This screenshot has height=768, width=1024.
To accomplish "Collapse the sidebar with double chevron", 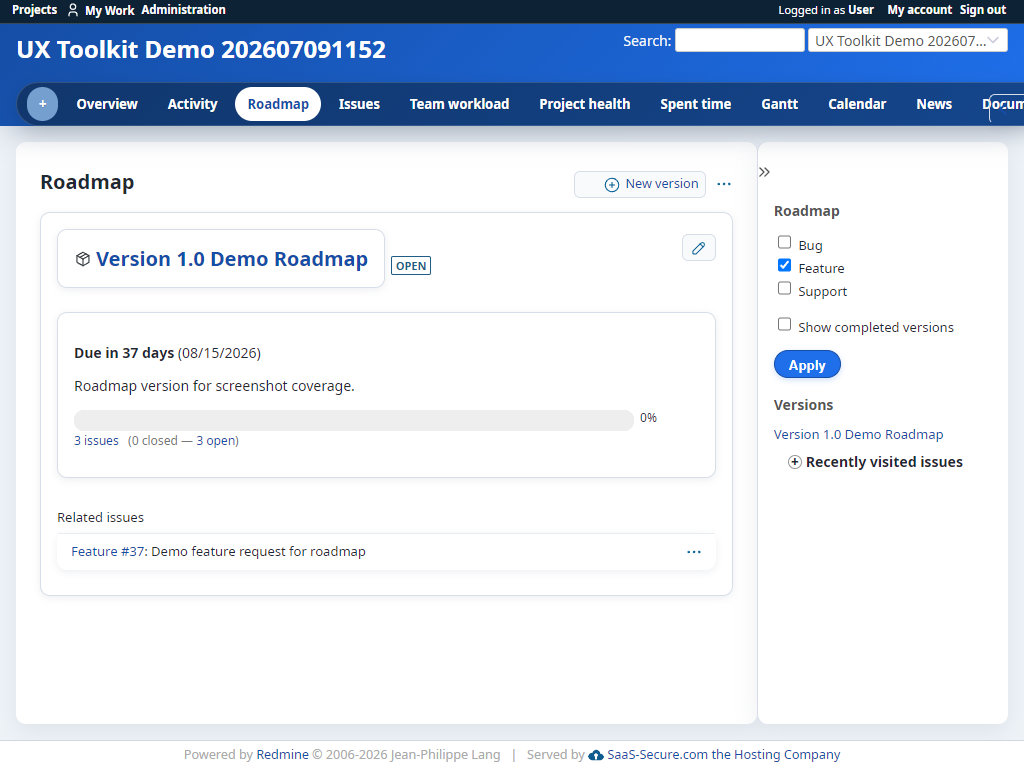I will tap(764, 172).
